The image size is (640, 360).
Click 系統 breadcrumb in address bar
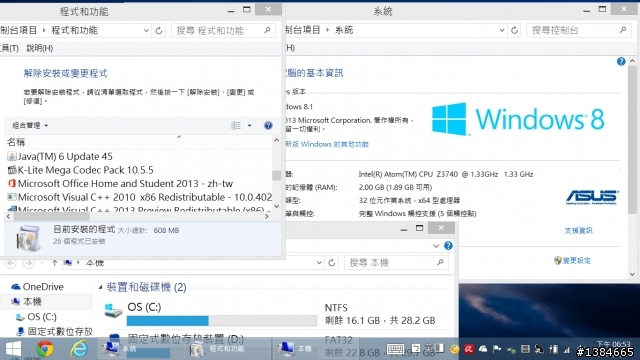coord(344,30)
